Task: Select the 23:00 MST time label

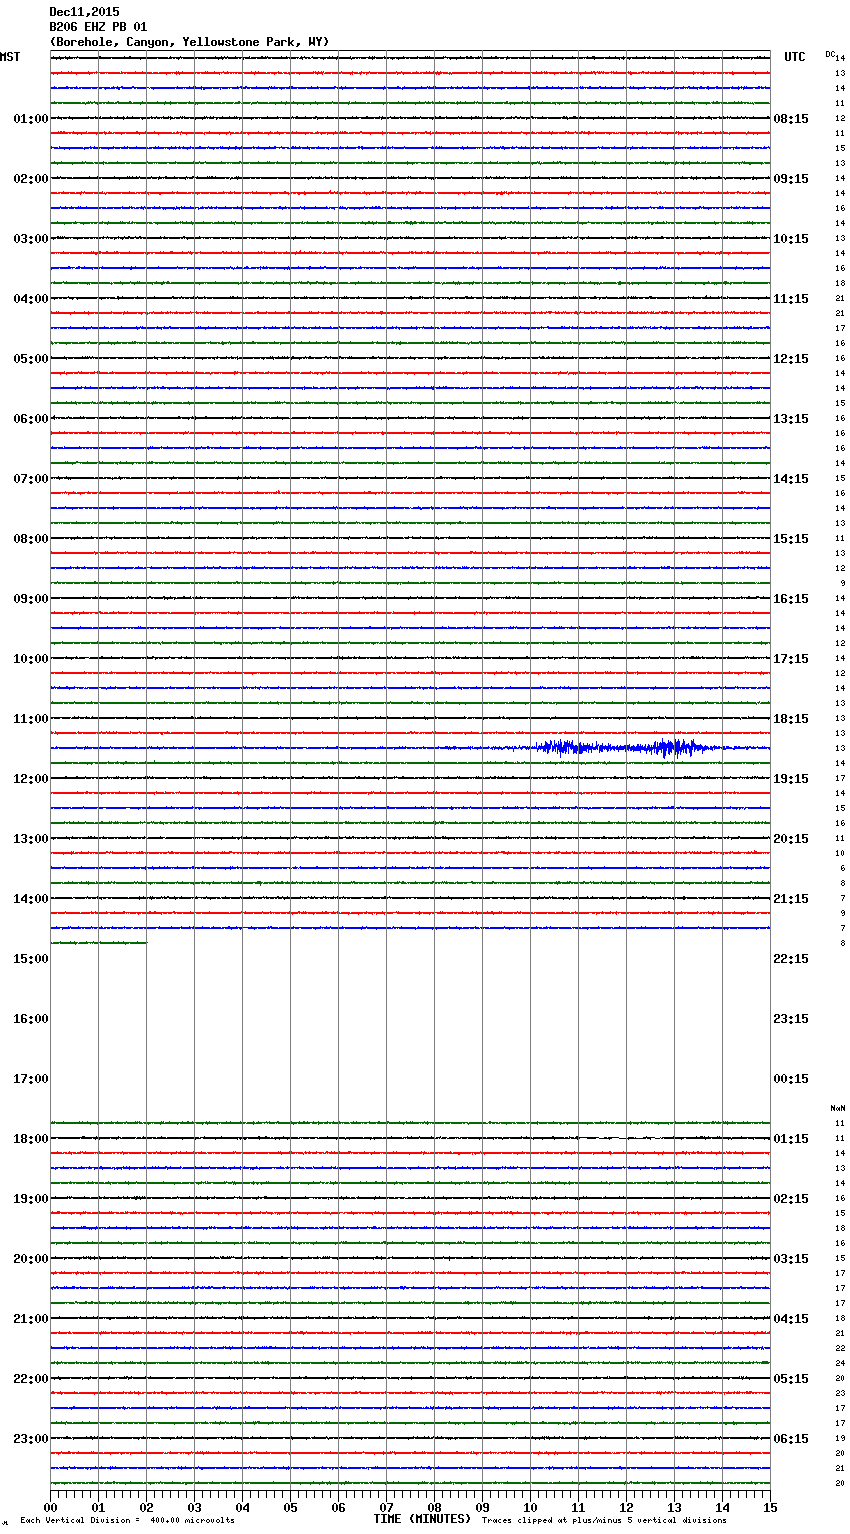Action: pyautogui.click(x=30, y=1439)
